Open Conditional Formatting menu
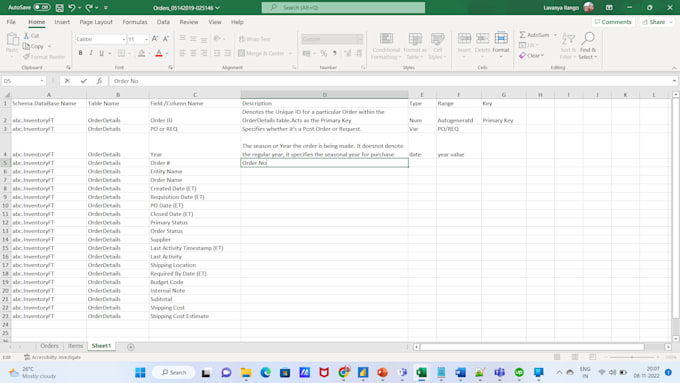This screenshot has width=680, height=383. pyautogui.click(x=386, y=46)
